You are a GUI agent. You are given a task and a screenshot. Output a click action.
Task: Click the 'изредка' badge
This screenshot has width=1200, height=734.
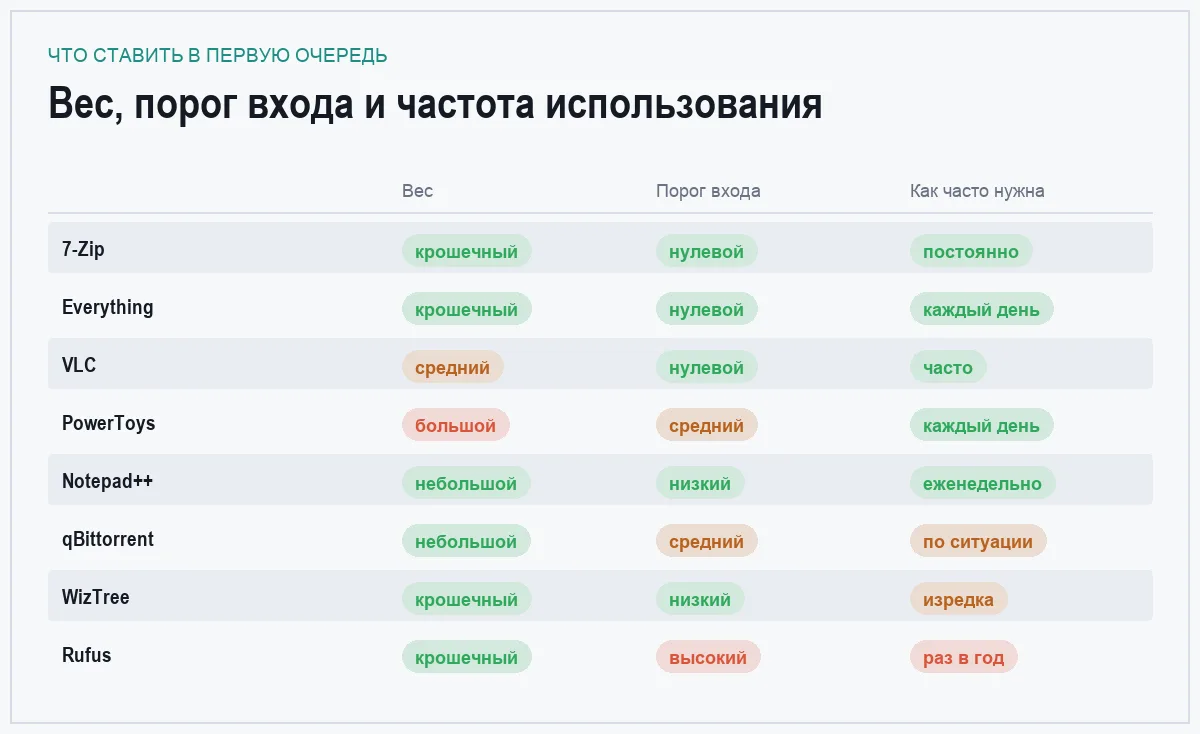pos(959,599)
